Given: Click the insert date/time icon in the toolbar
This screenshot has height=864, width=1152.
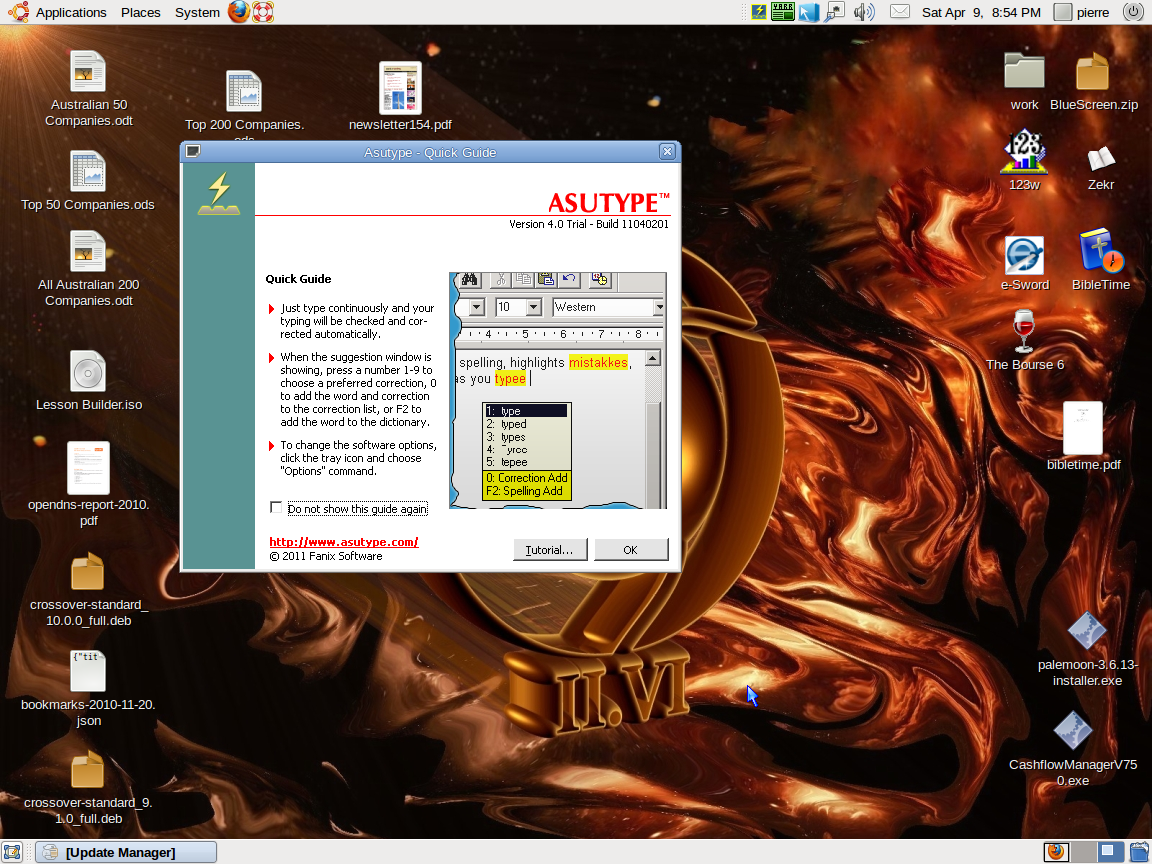Looking at the screenshot, I should pyautogui.click(x=599, y=279).
